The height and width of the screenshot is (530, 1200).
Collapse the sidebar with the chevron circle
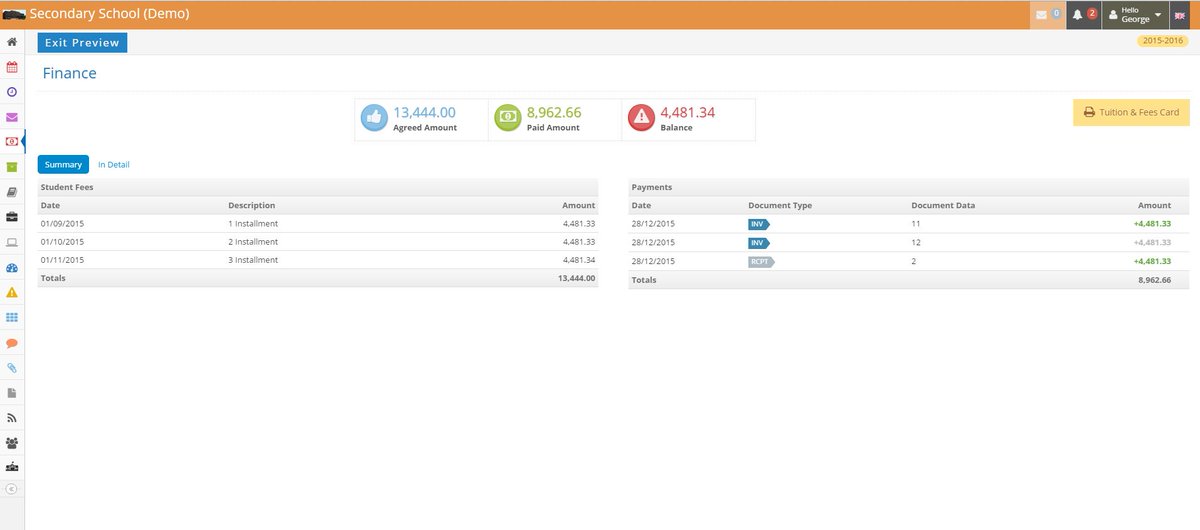point(12,489)
